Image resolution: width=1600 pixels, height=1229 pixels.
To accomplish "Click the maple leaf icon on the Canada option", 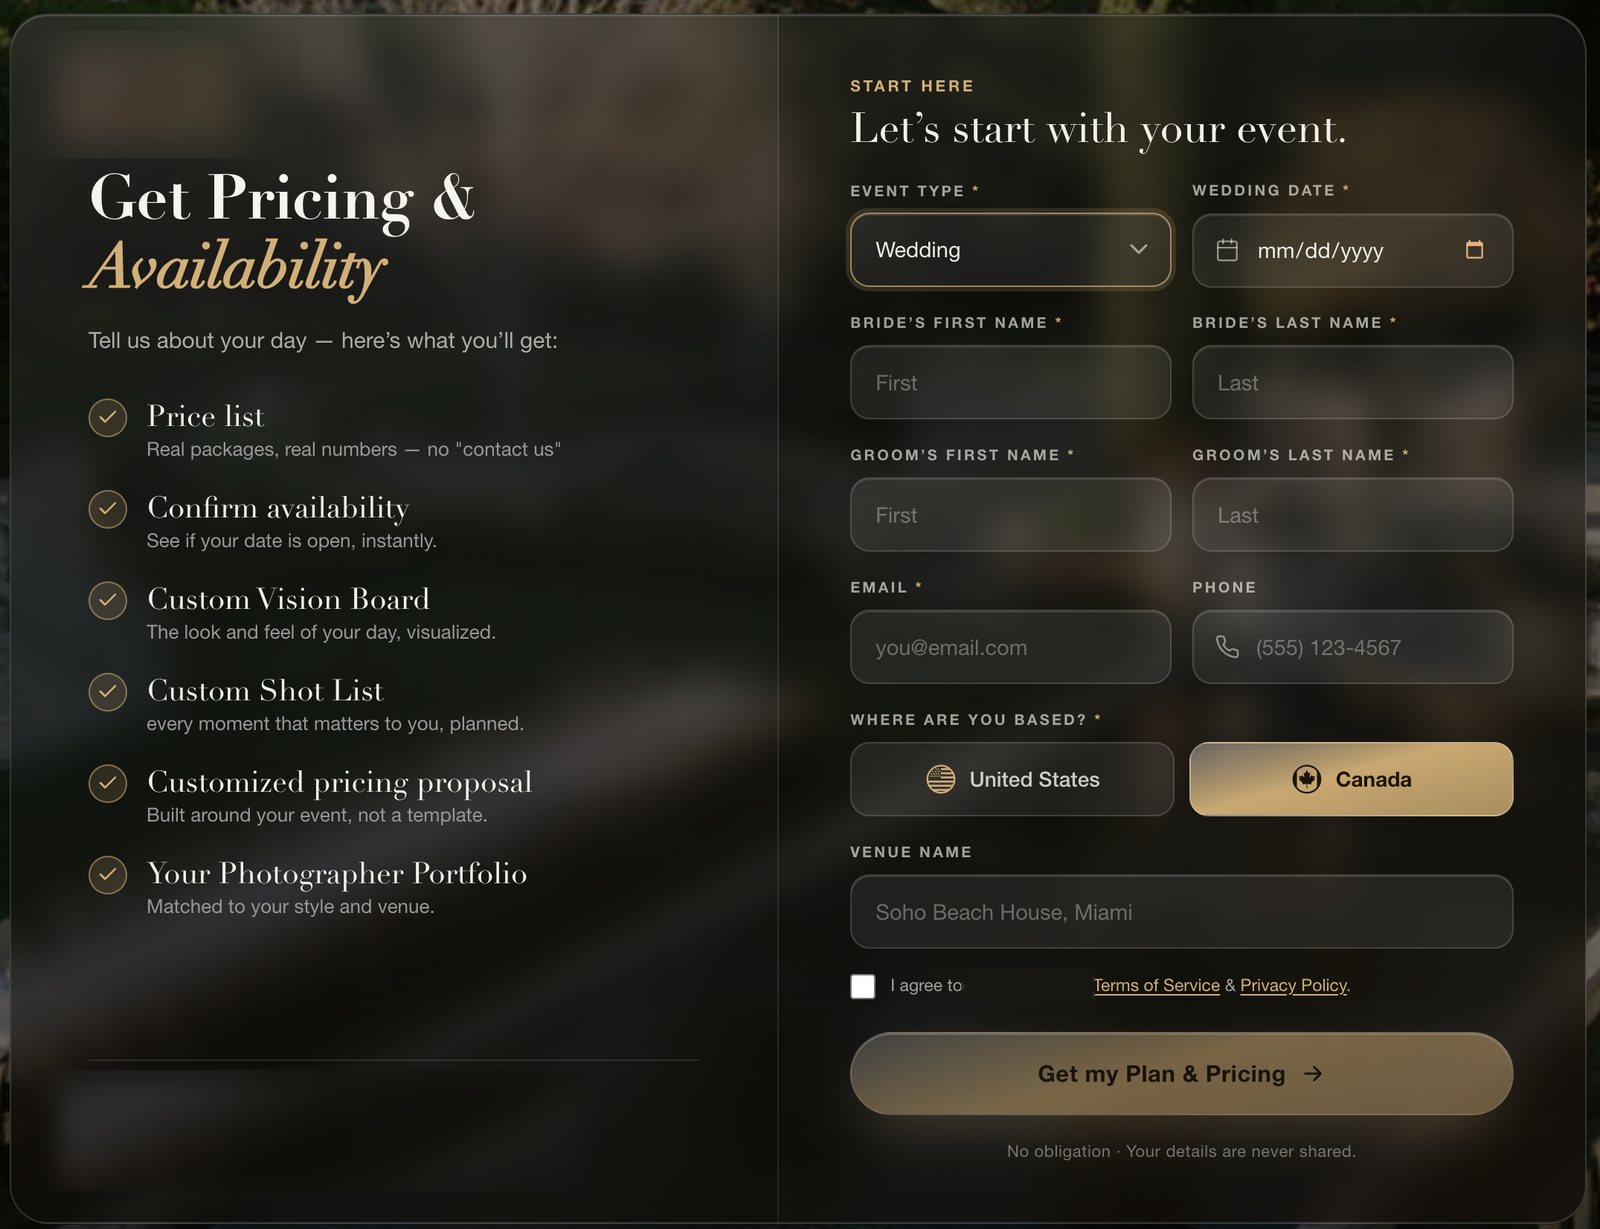I will [1307, 779].
